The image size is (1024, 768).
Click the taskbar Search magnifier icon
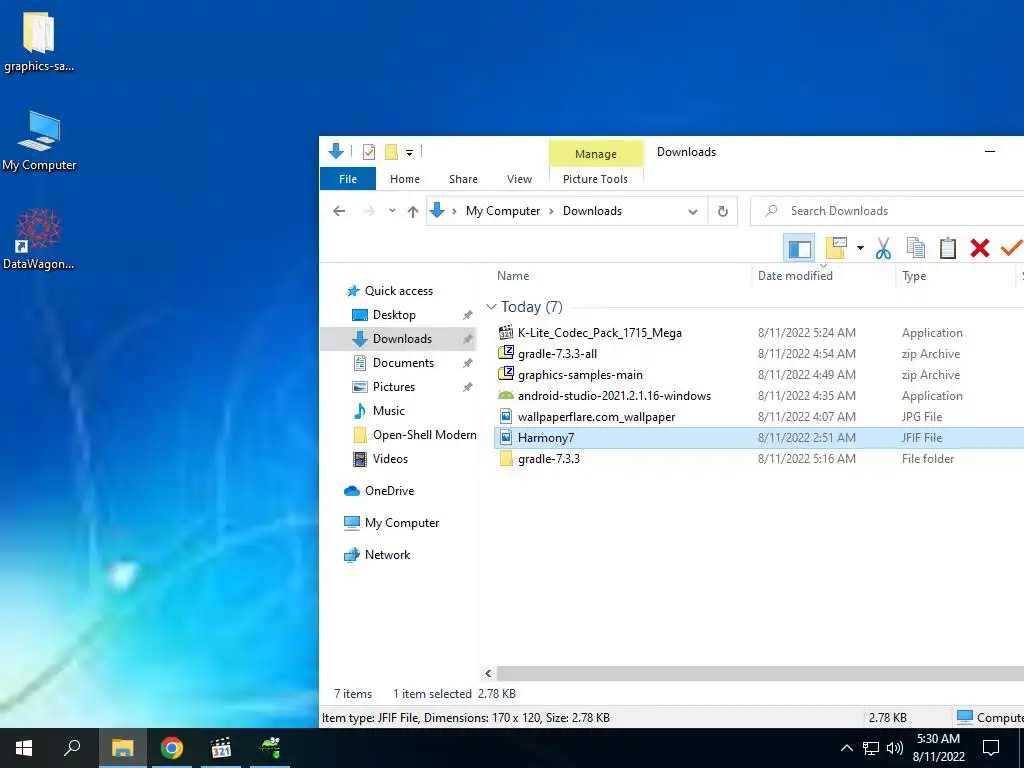click(x=72, y=748)
